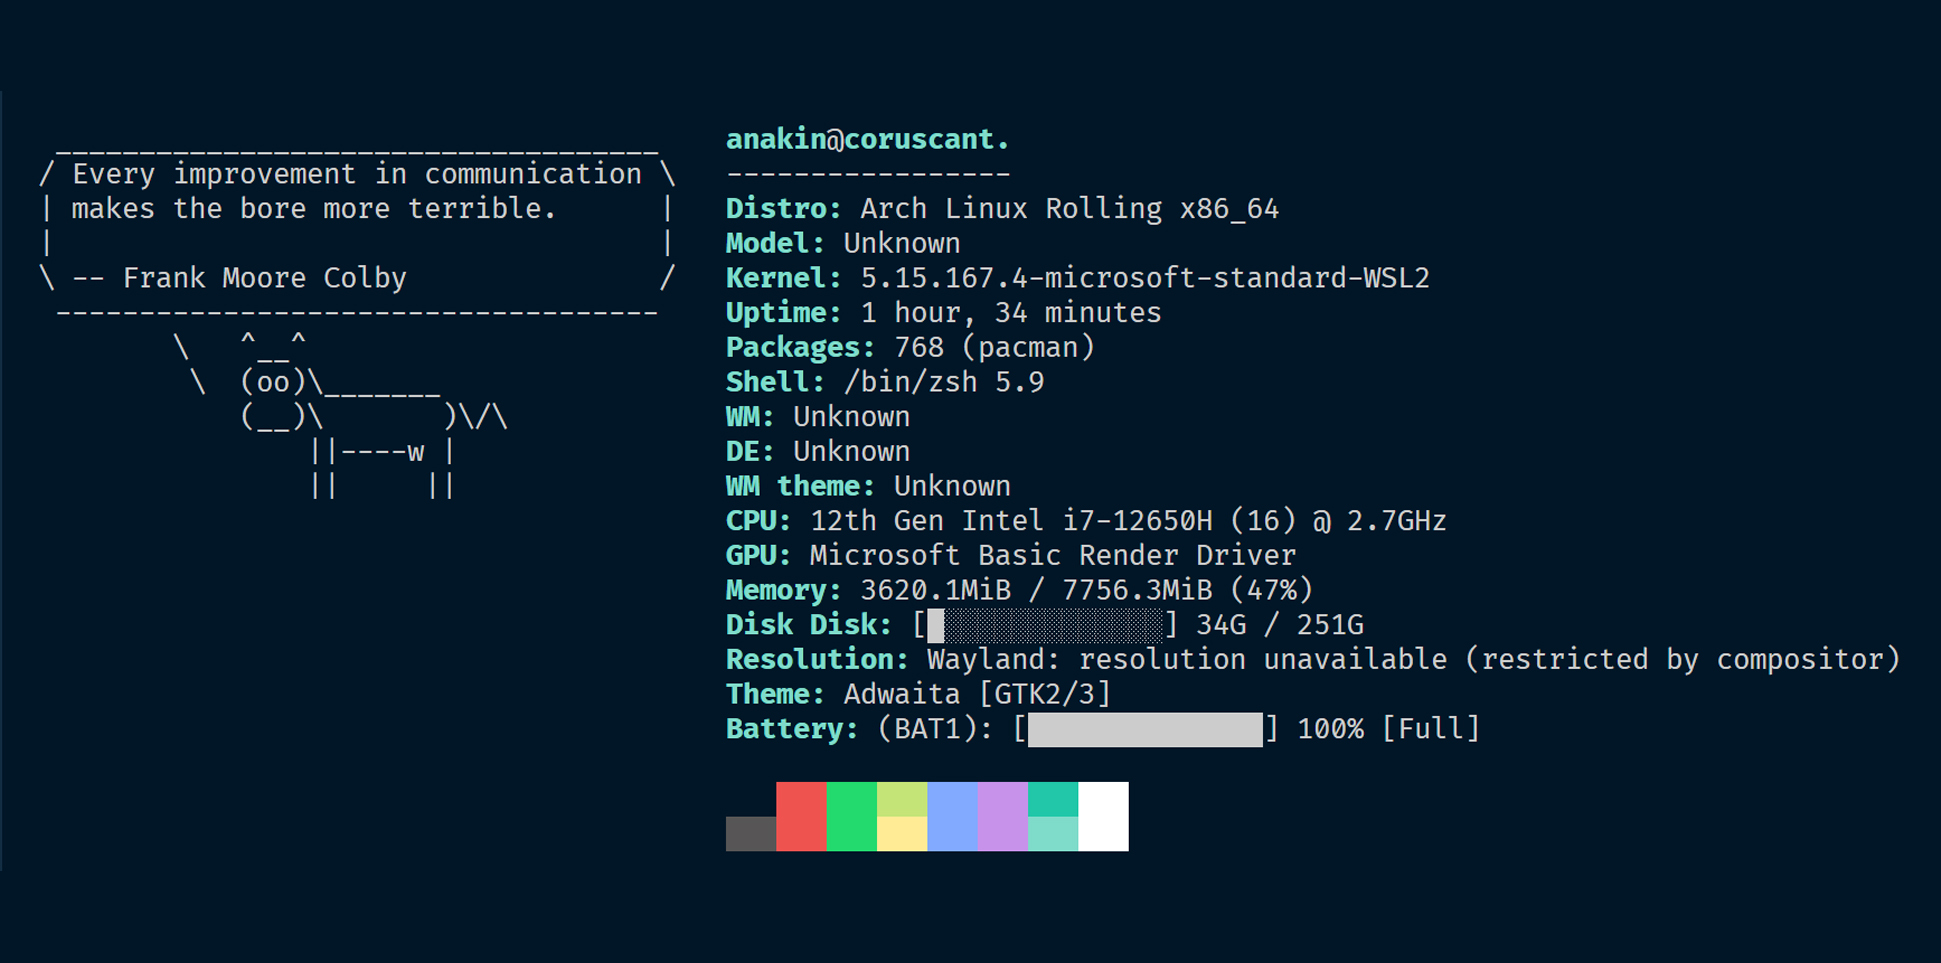Click the blue color block
This screenshot has height=963, width=1941.
coord(952,816)
